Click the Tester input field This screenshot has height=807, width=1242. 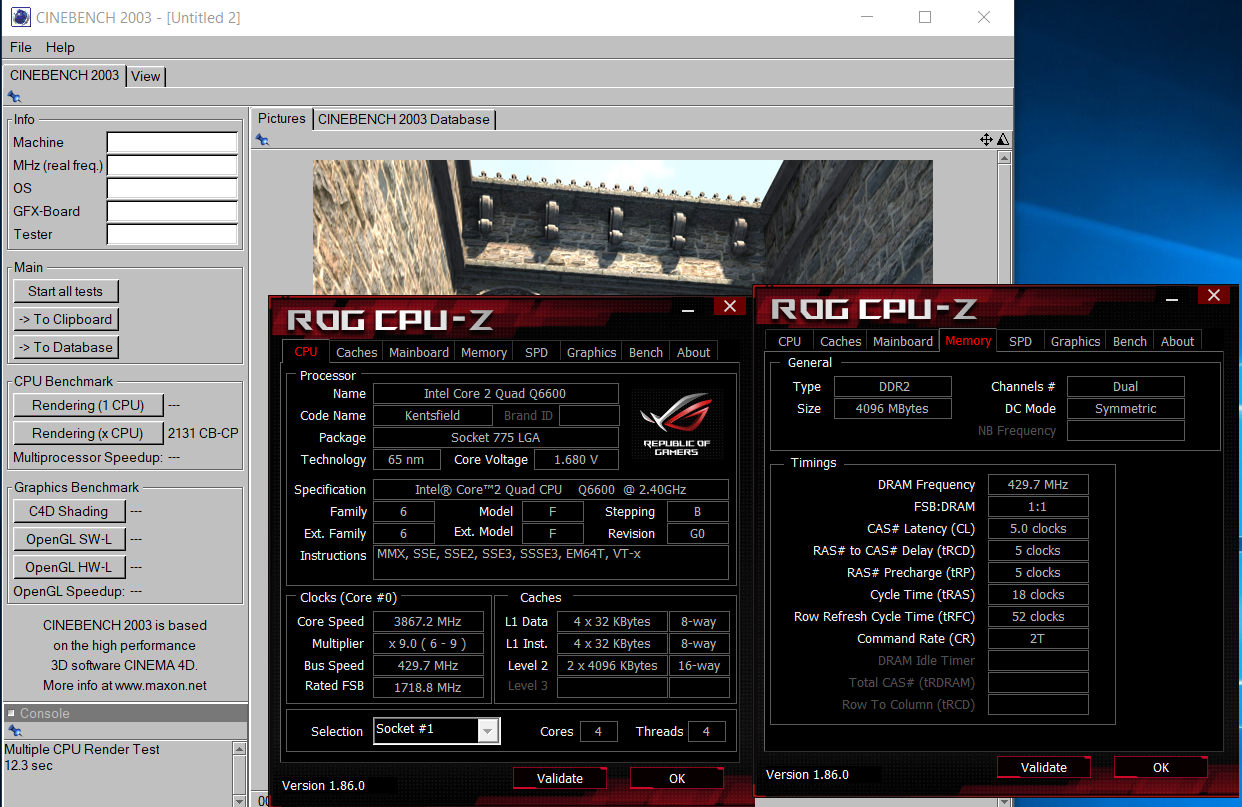tap(172, 234)
